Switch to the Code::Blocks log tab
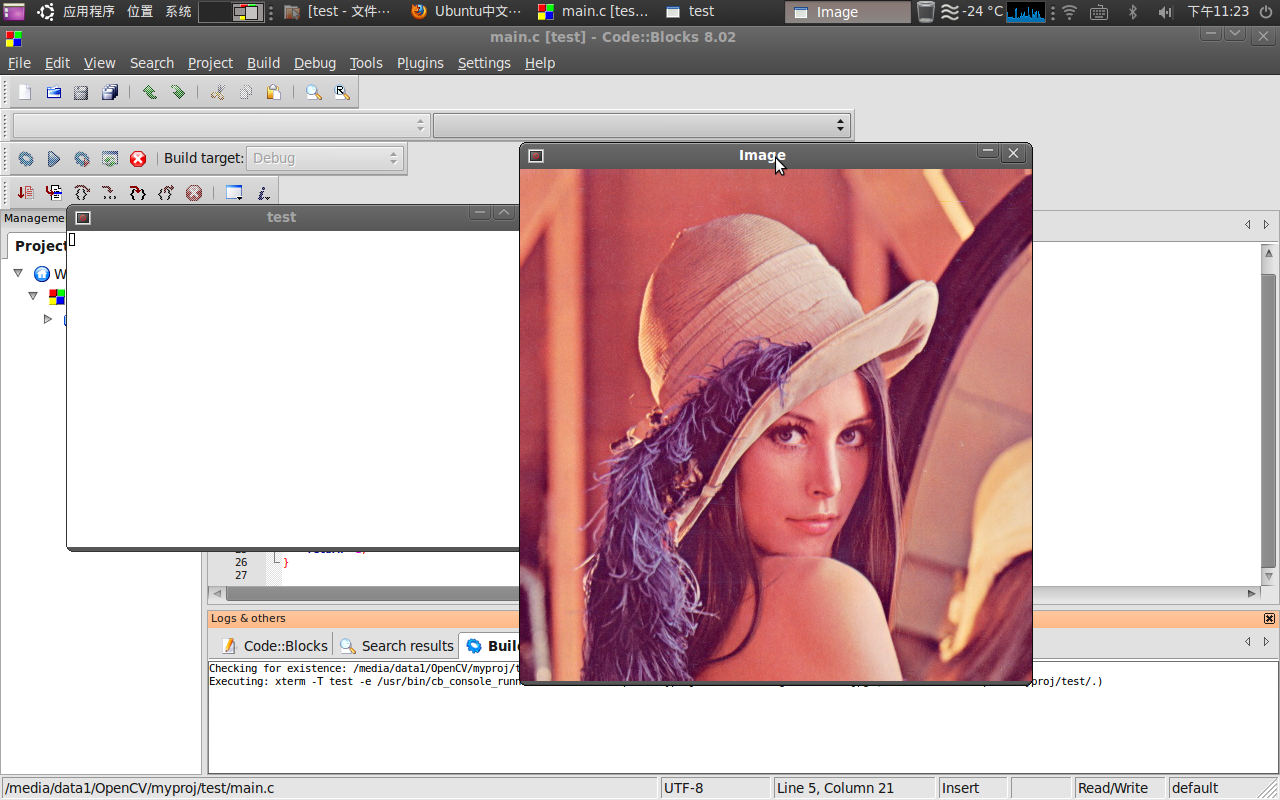This screenshot has height=800, width=1280. [x=274, y=646]
